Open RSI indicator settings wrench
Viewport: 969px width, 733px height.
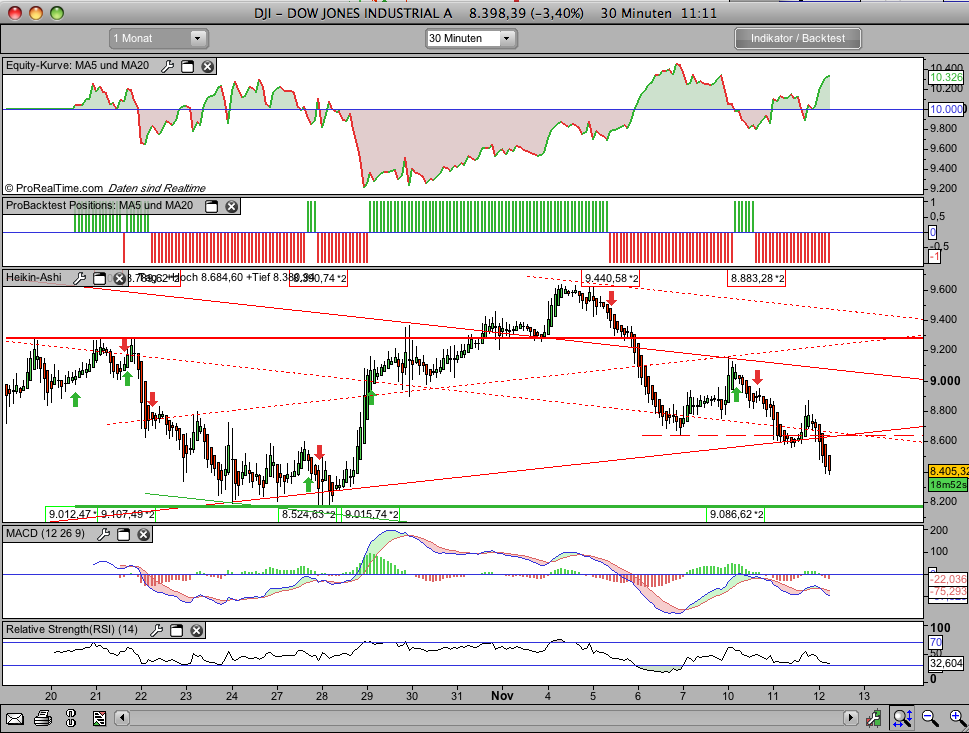[x=157, y=630]
